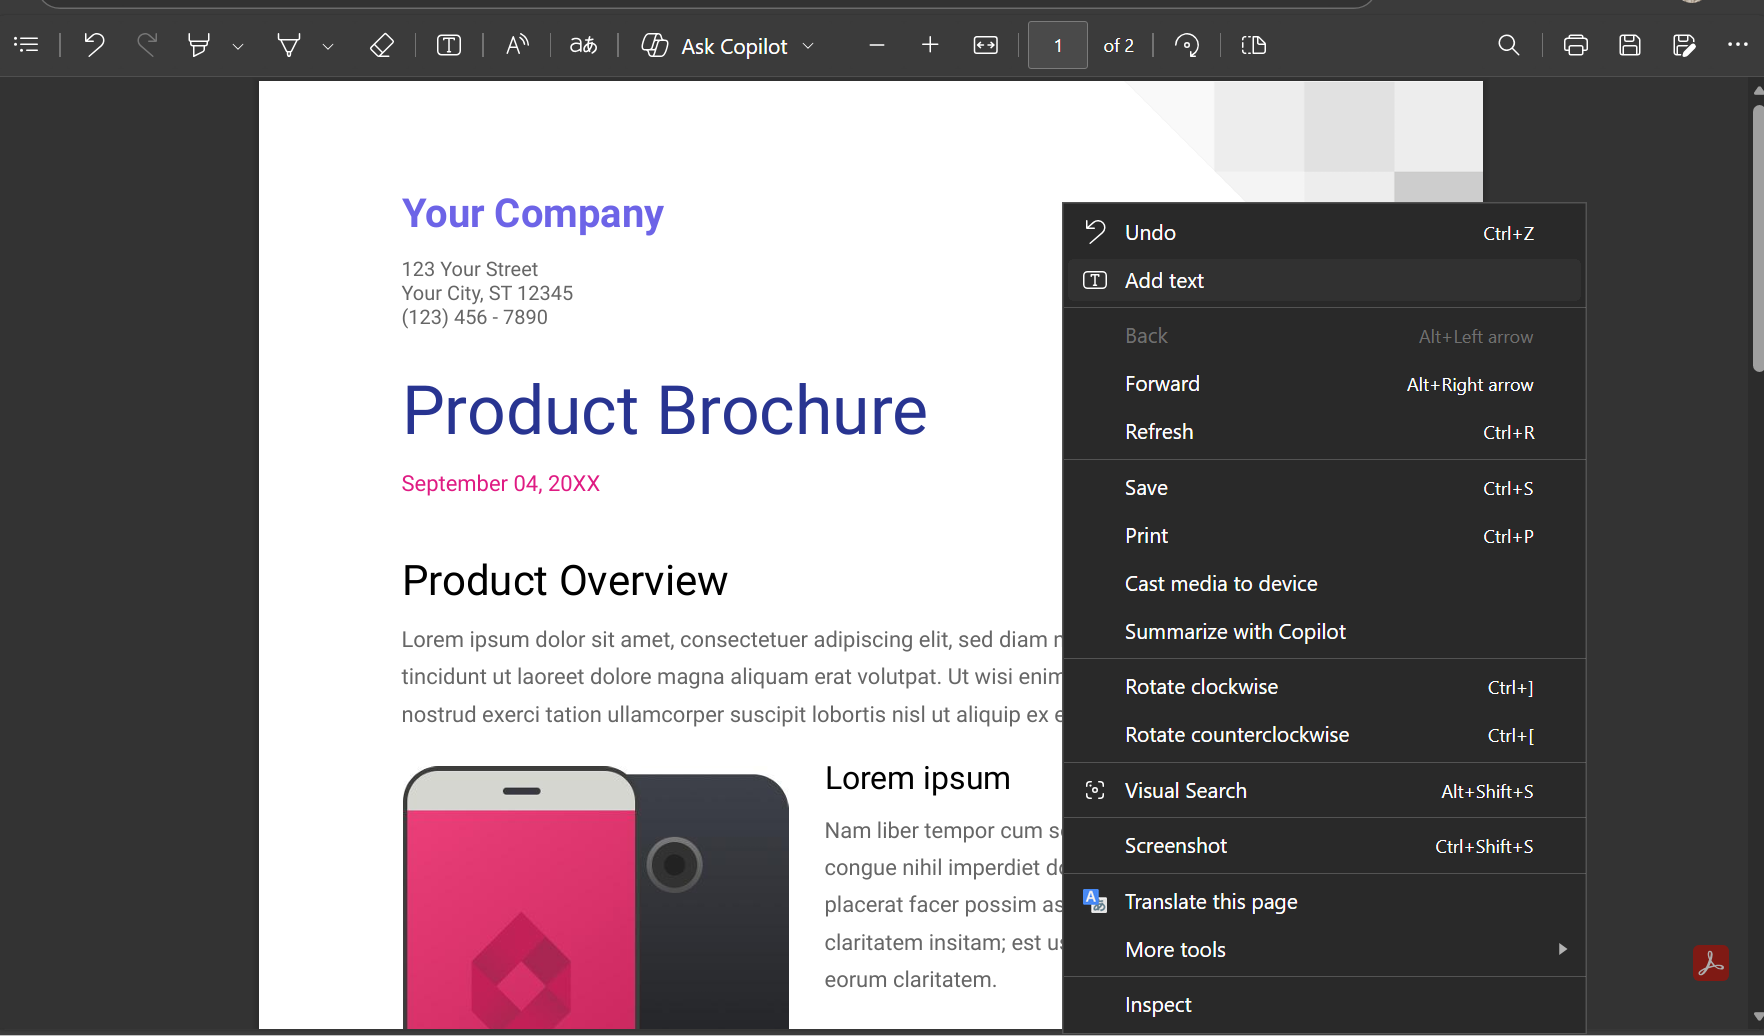The image size is (1764, 1036).
Task: Select Refresh in the context menu
Action: 1324,432
